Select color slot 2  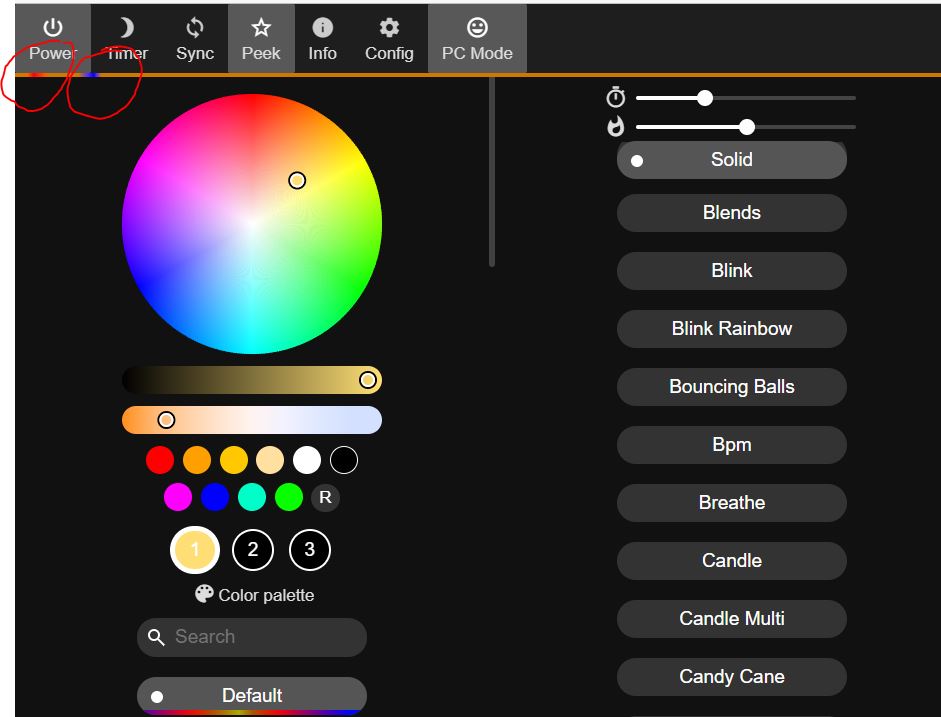(x=253, y=550)
